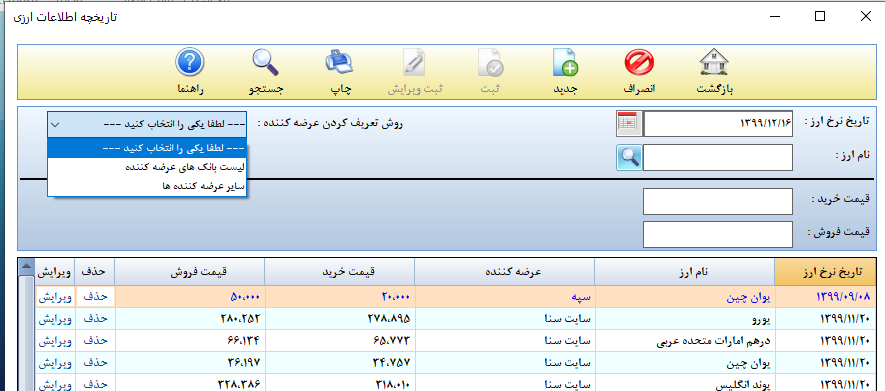Select 'سایت سنا' in the یورو row
Image resolution: width=885 pixels, height=391 pixels.
coord(505,319)
